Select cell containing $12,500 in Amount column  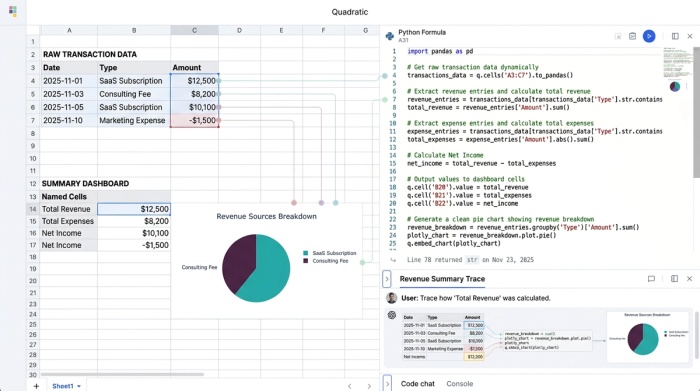(x=194, y=81)
